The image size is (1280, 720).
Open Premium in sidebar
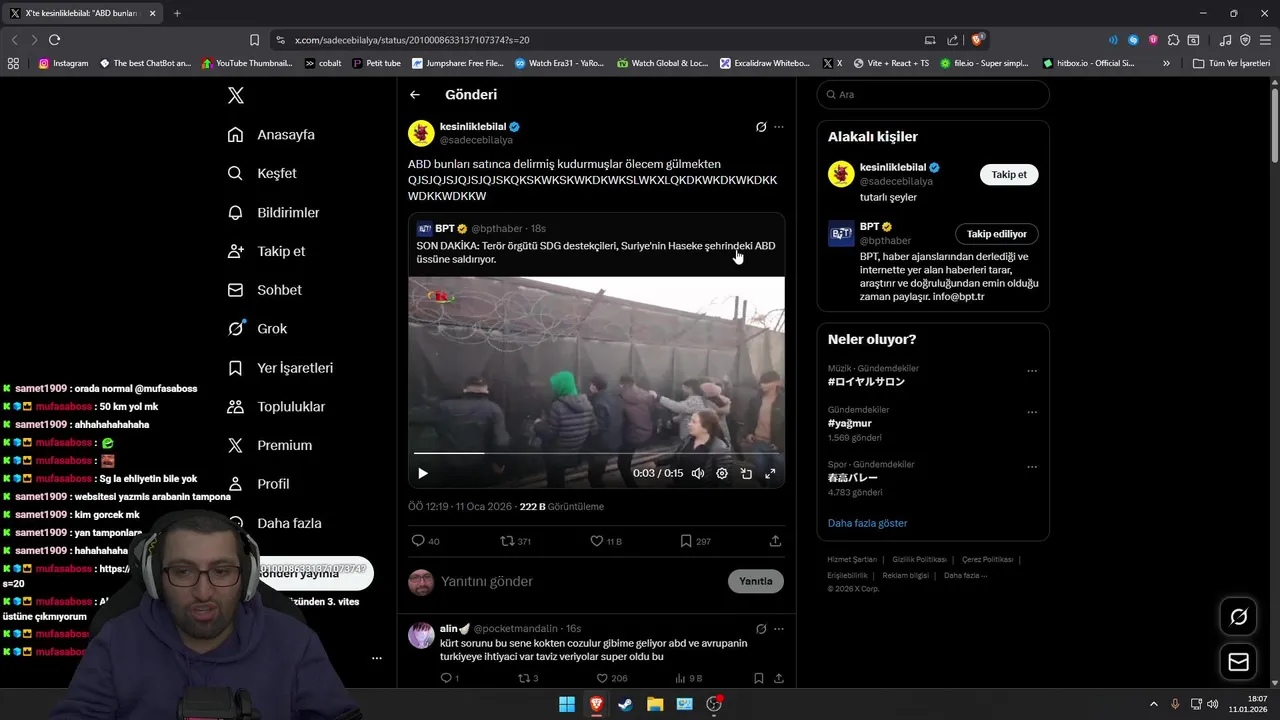coord(269,445)
